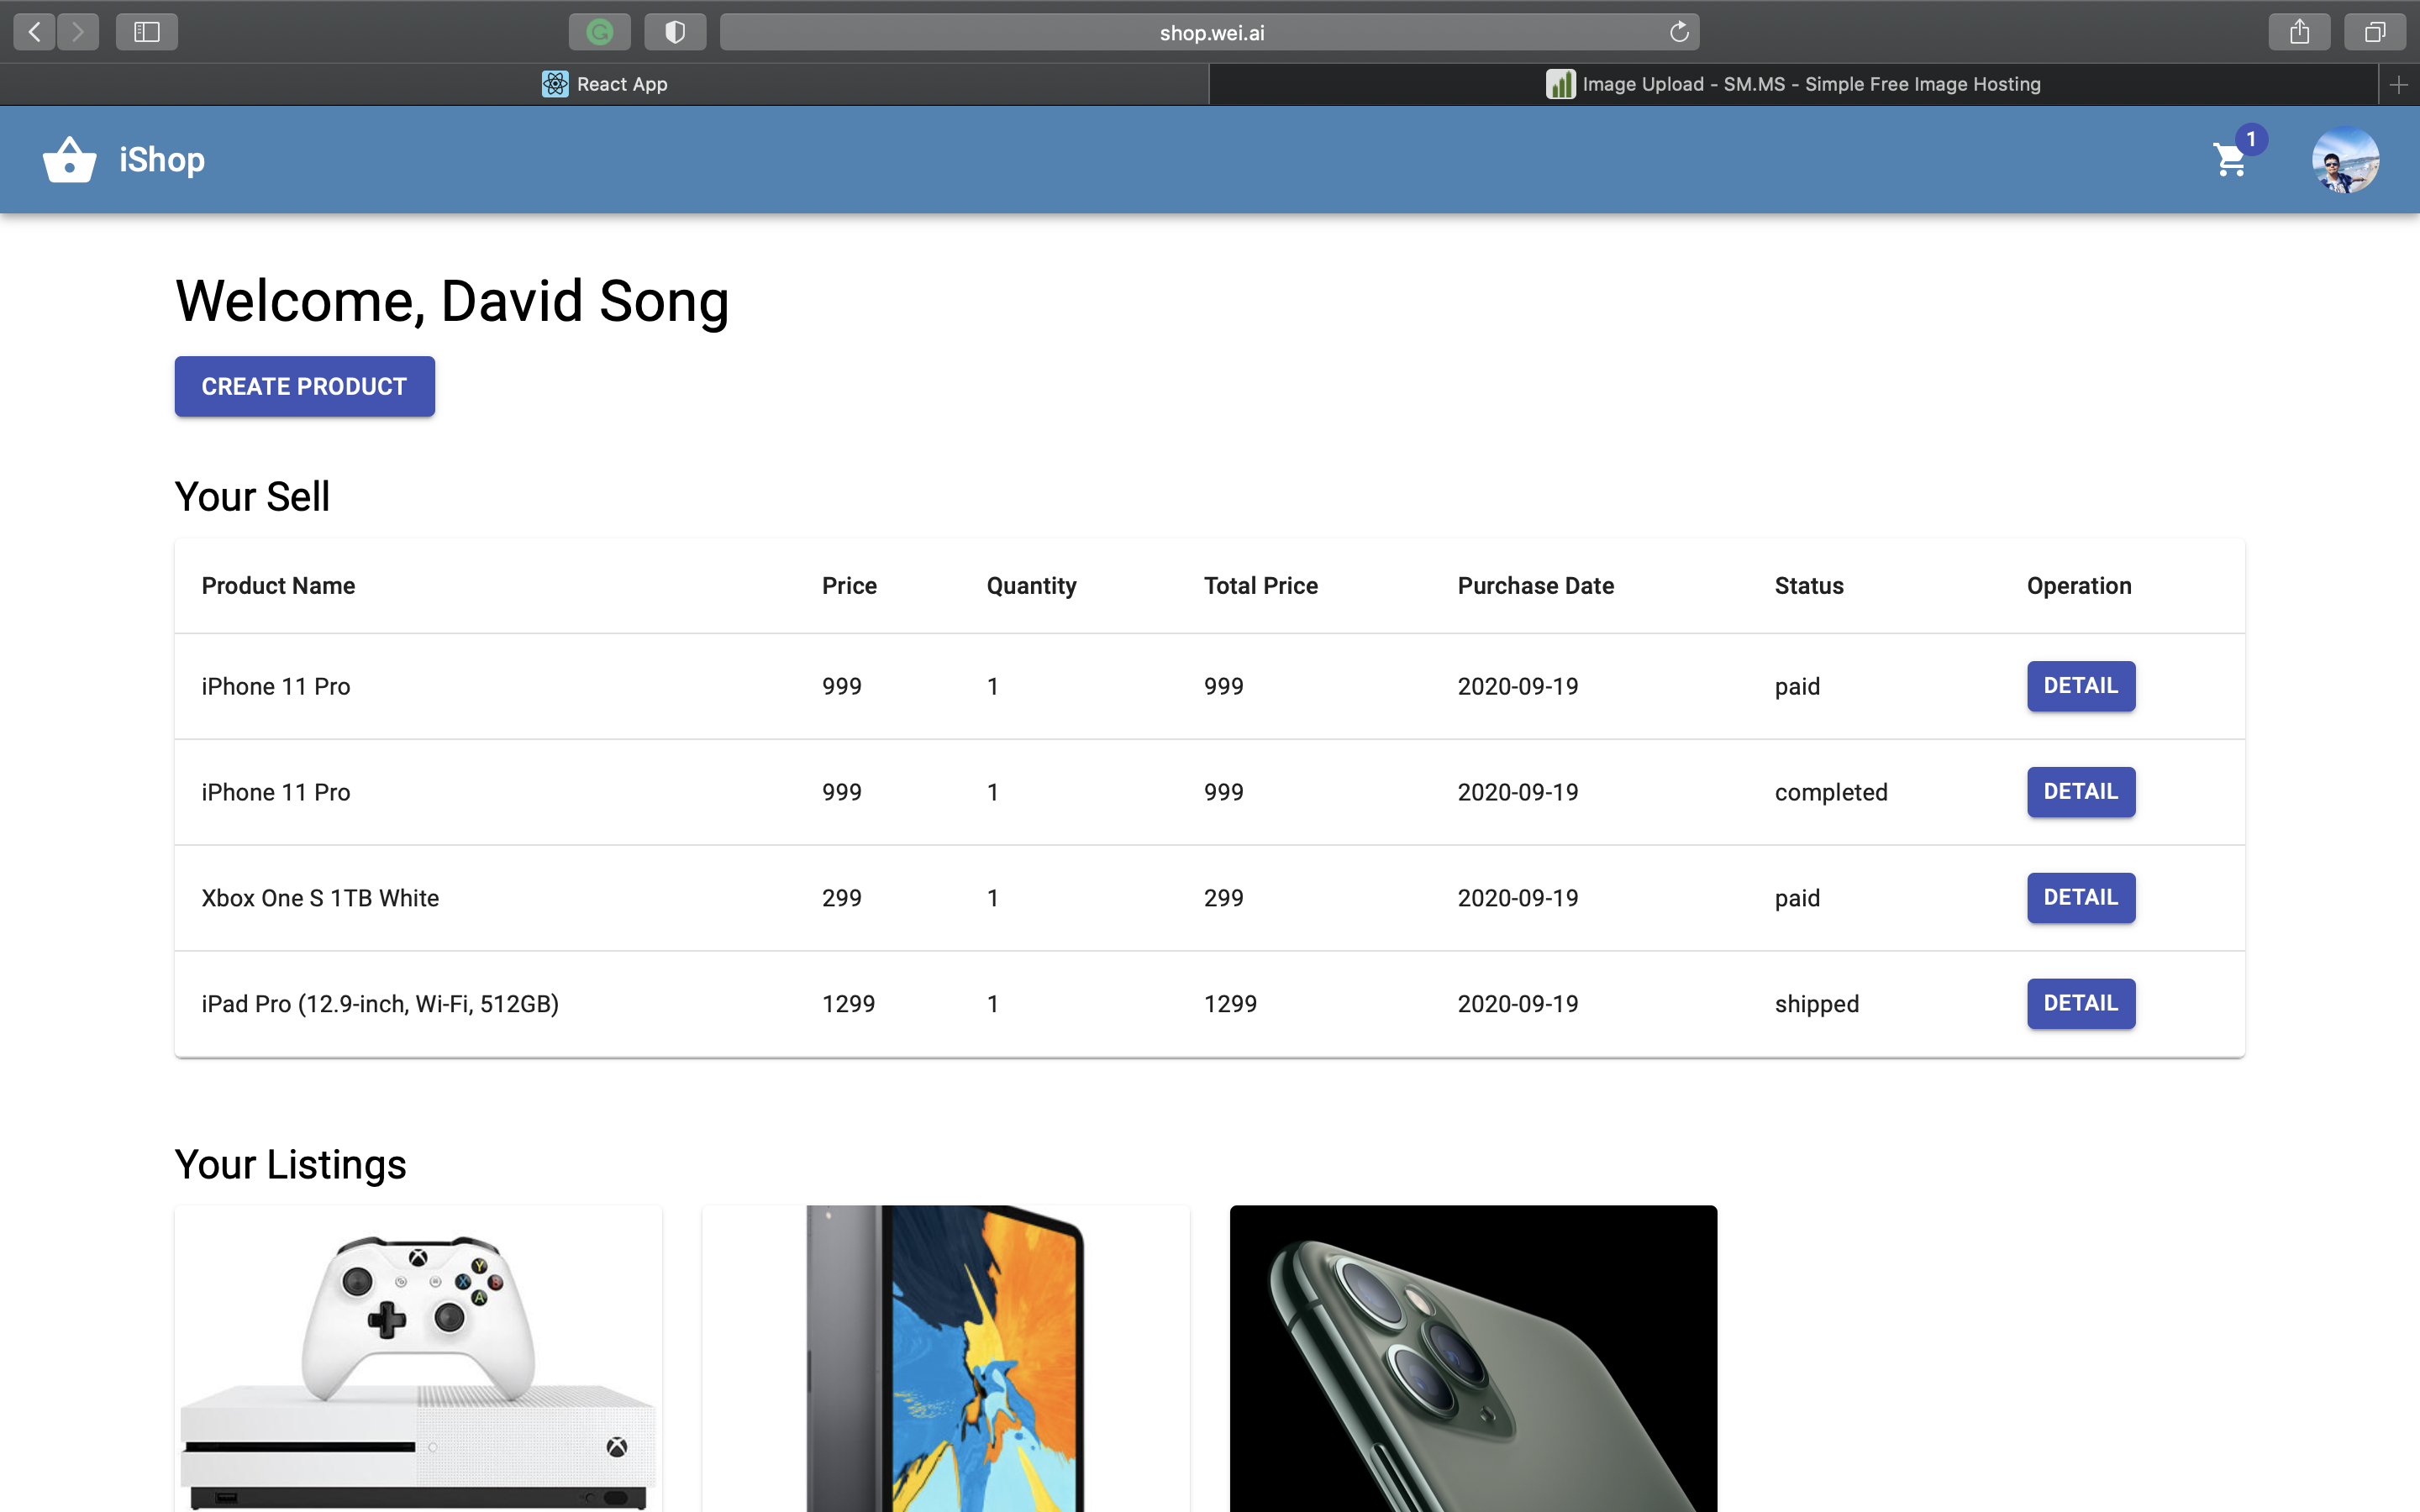Open Detail for the paid iPhone 11 Pro

(x=2081, y=686)
